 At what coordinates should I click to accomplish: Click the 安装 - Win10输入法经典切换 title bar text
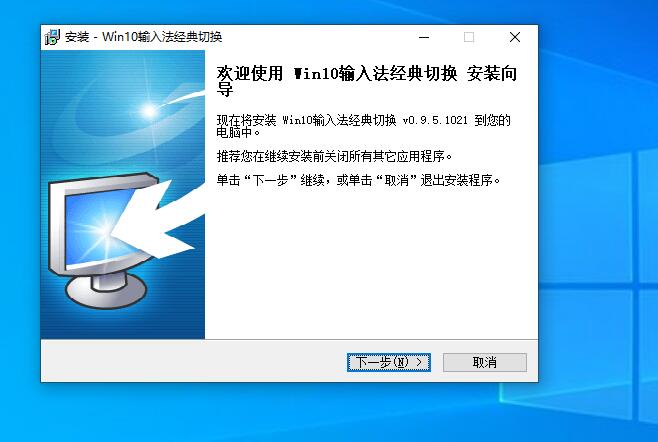click(x=144, y=37)
